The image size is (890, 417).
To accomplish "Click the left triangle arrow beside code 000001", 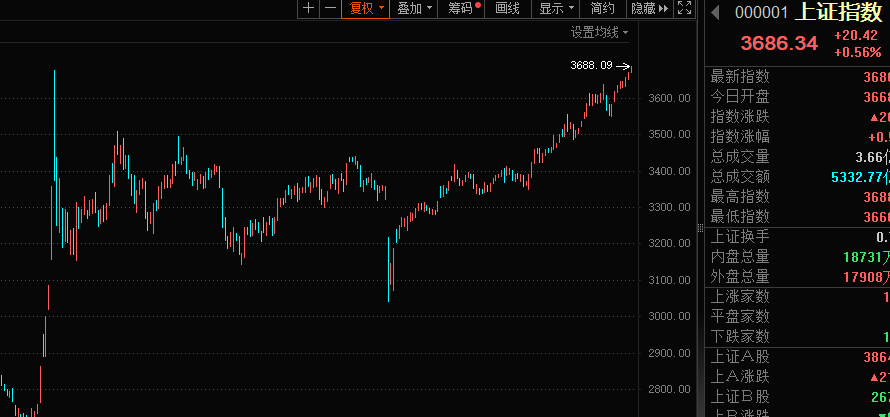I will tap(715, 12).
